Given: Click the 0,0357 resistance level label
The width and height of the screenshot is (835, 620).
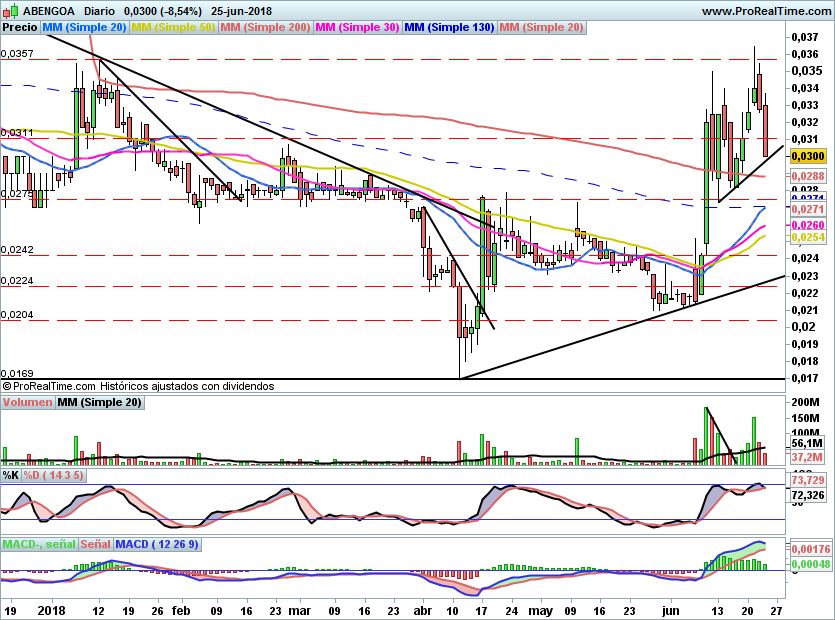Looking at the screenshot, I should tap(17, 54).
